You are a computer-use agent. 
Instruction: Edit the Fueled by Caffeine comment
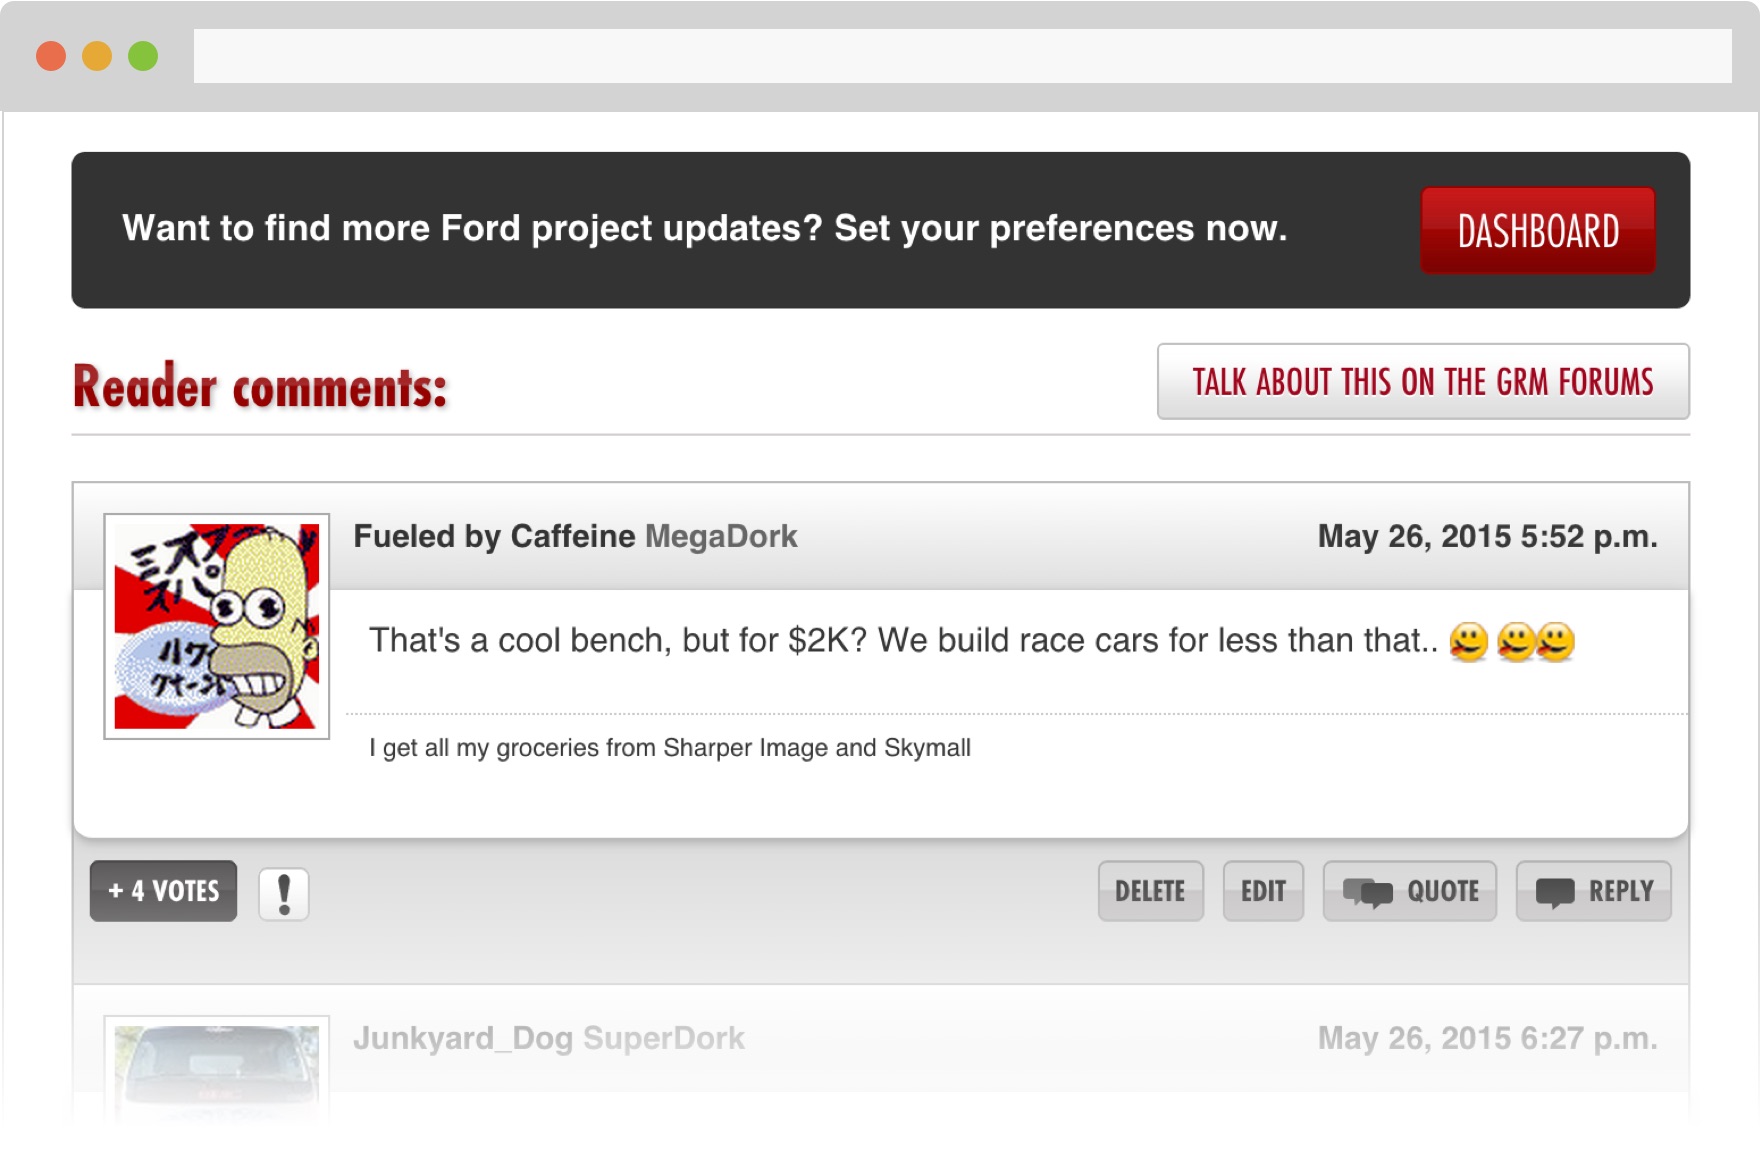click(x=1263, y=891)
